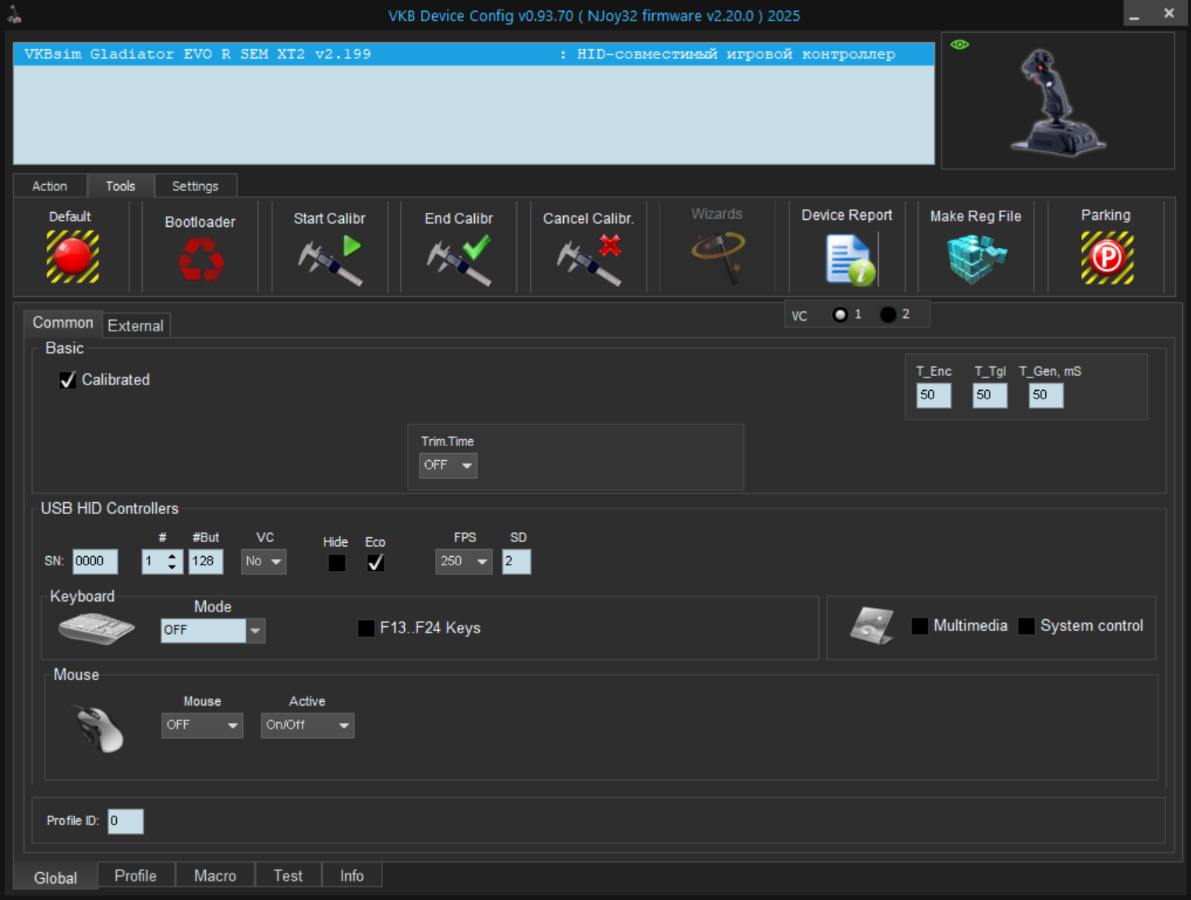Image resolution: width=1191 pixels, height=900 pixels.
Task: Click the T_Enc value field
Action: (934, 395)
